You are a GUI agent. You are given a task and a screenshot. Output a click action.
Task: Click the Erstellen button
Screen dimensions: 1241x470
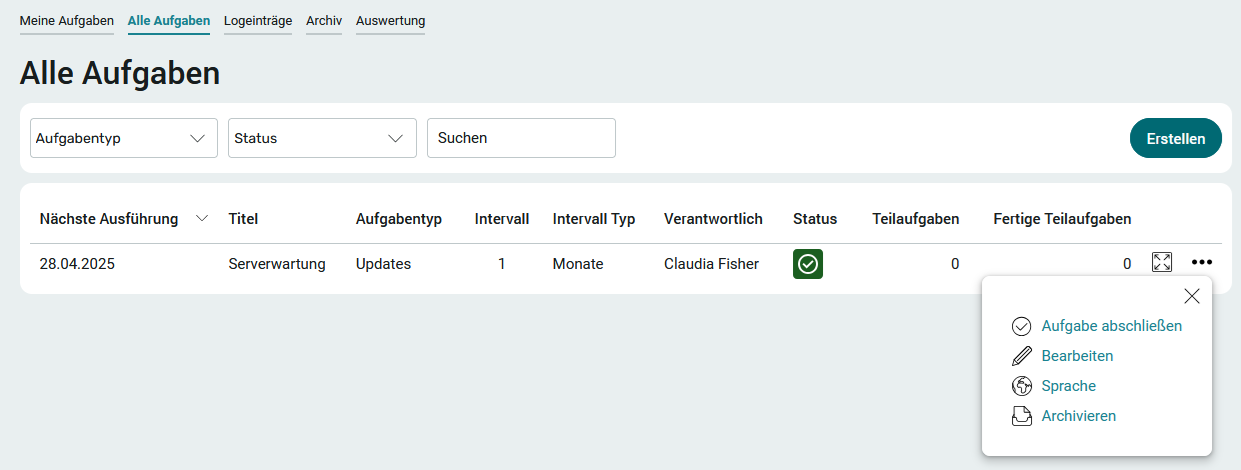[x=1176, y=138]
